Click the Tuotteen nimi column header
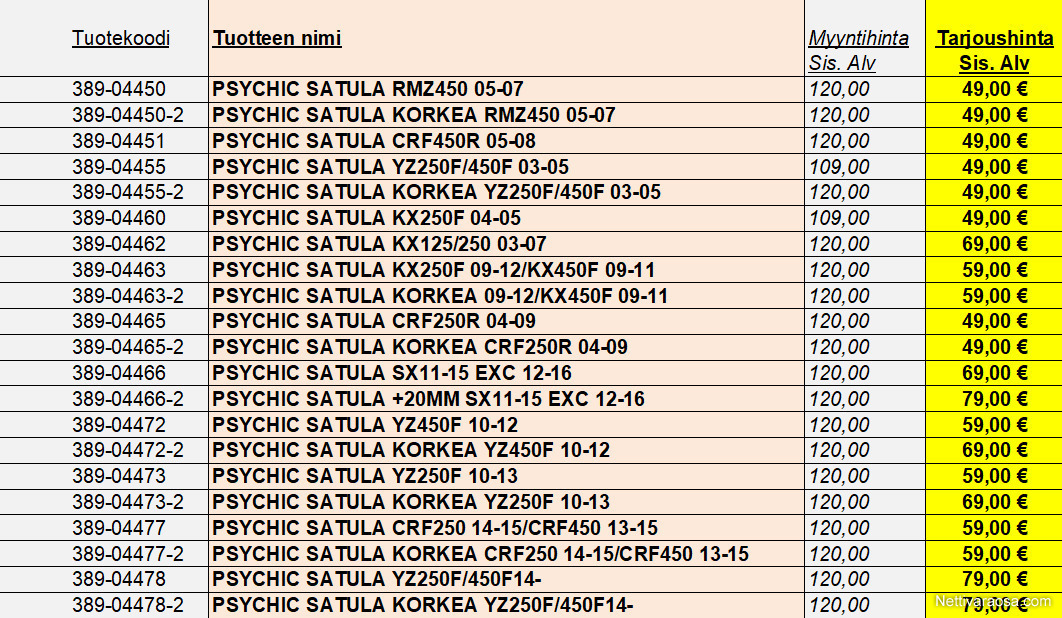The image size is (1062, 618). (x=277, y=39)
